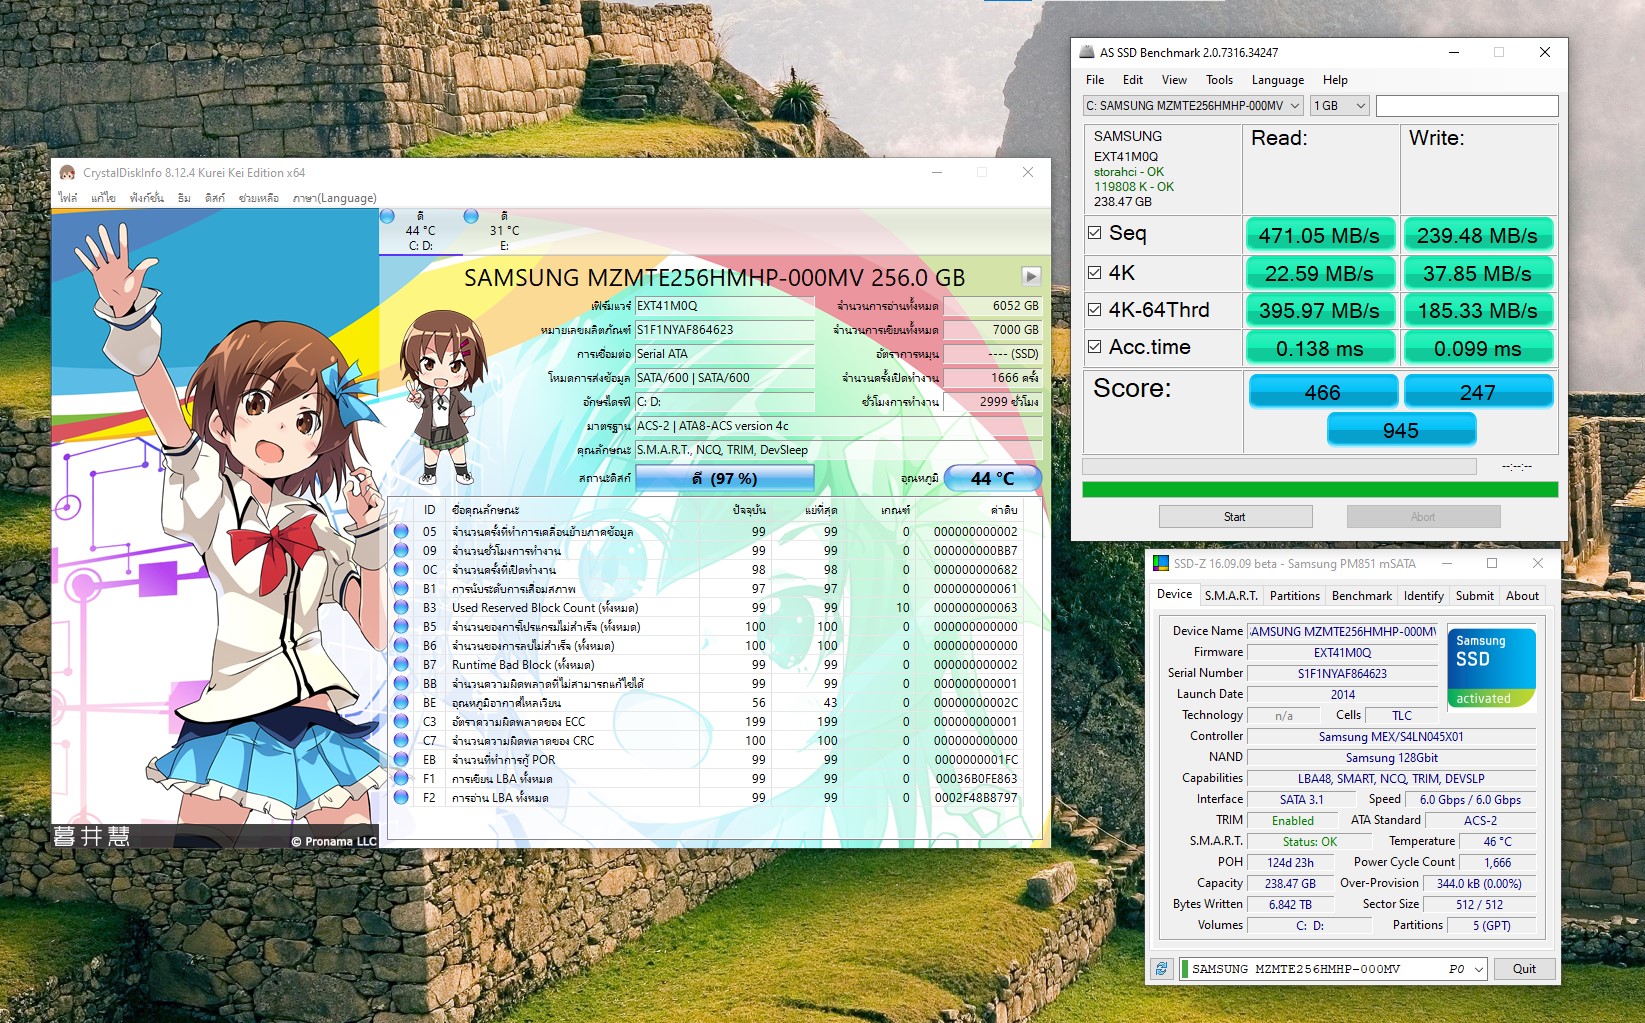Click the status orb for attribute 05
Screen dimensions: 1645x1023
pyautogui.click(x=401, y=531)
